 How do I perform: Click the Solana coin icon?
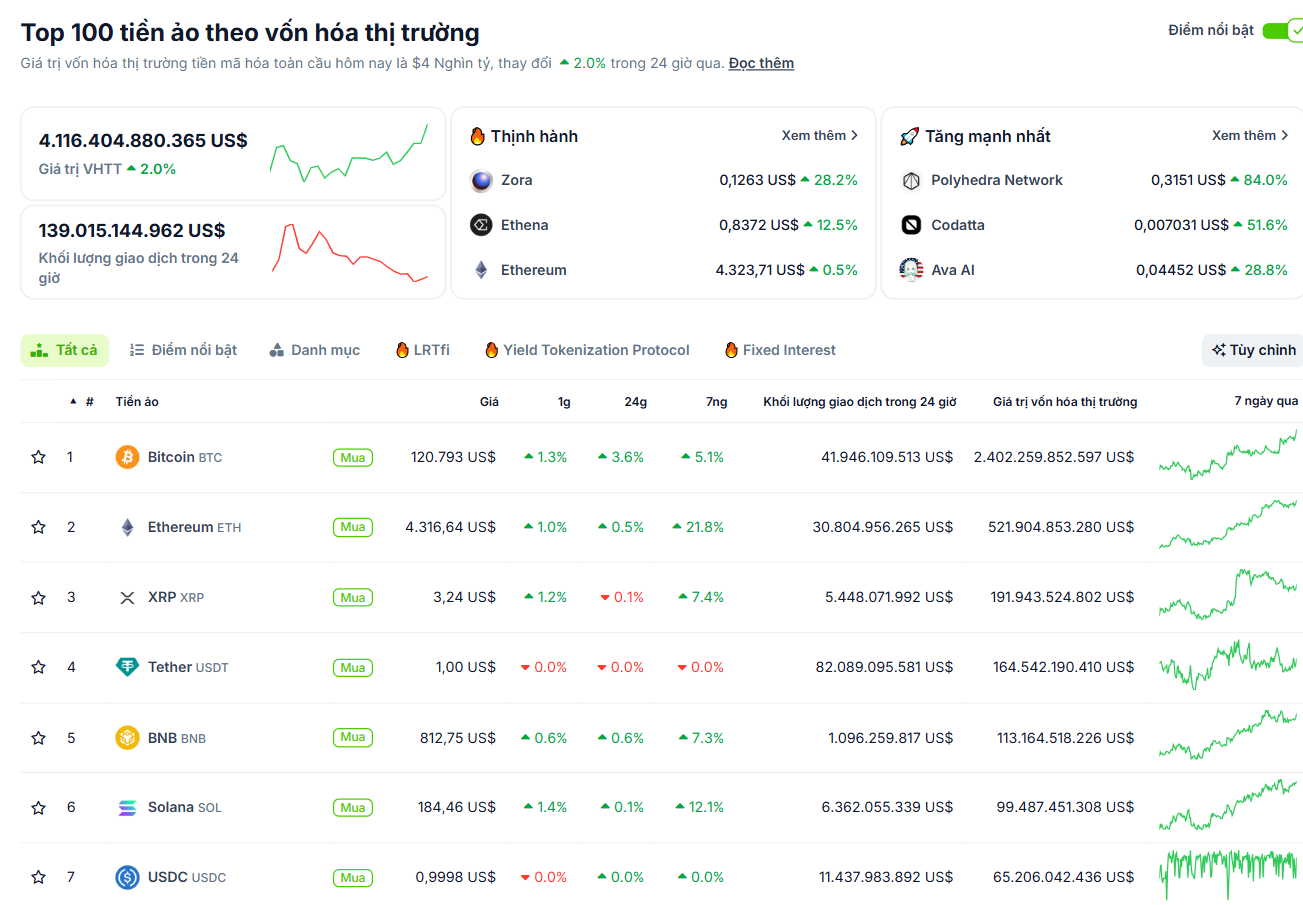[x=128, y=807]
